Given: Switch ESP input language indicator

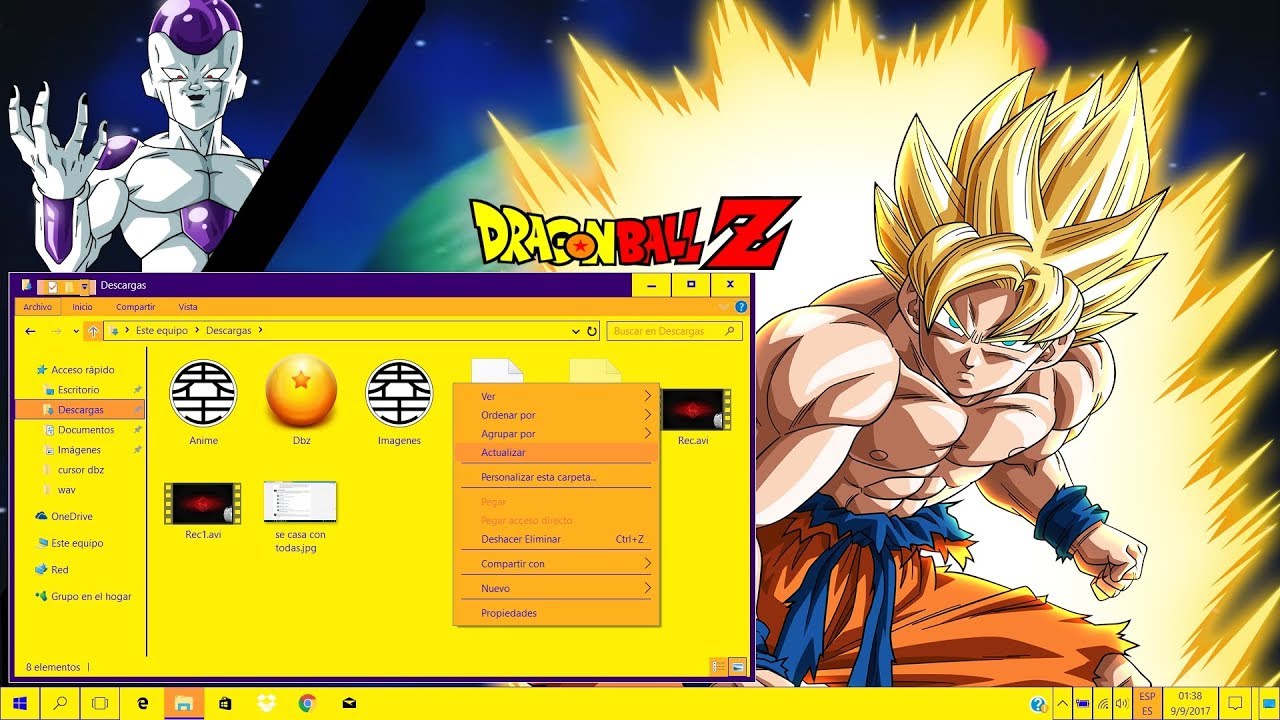Looking at the screenshot, I should tap(1147, 703).
